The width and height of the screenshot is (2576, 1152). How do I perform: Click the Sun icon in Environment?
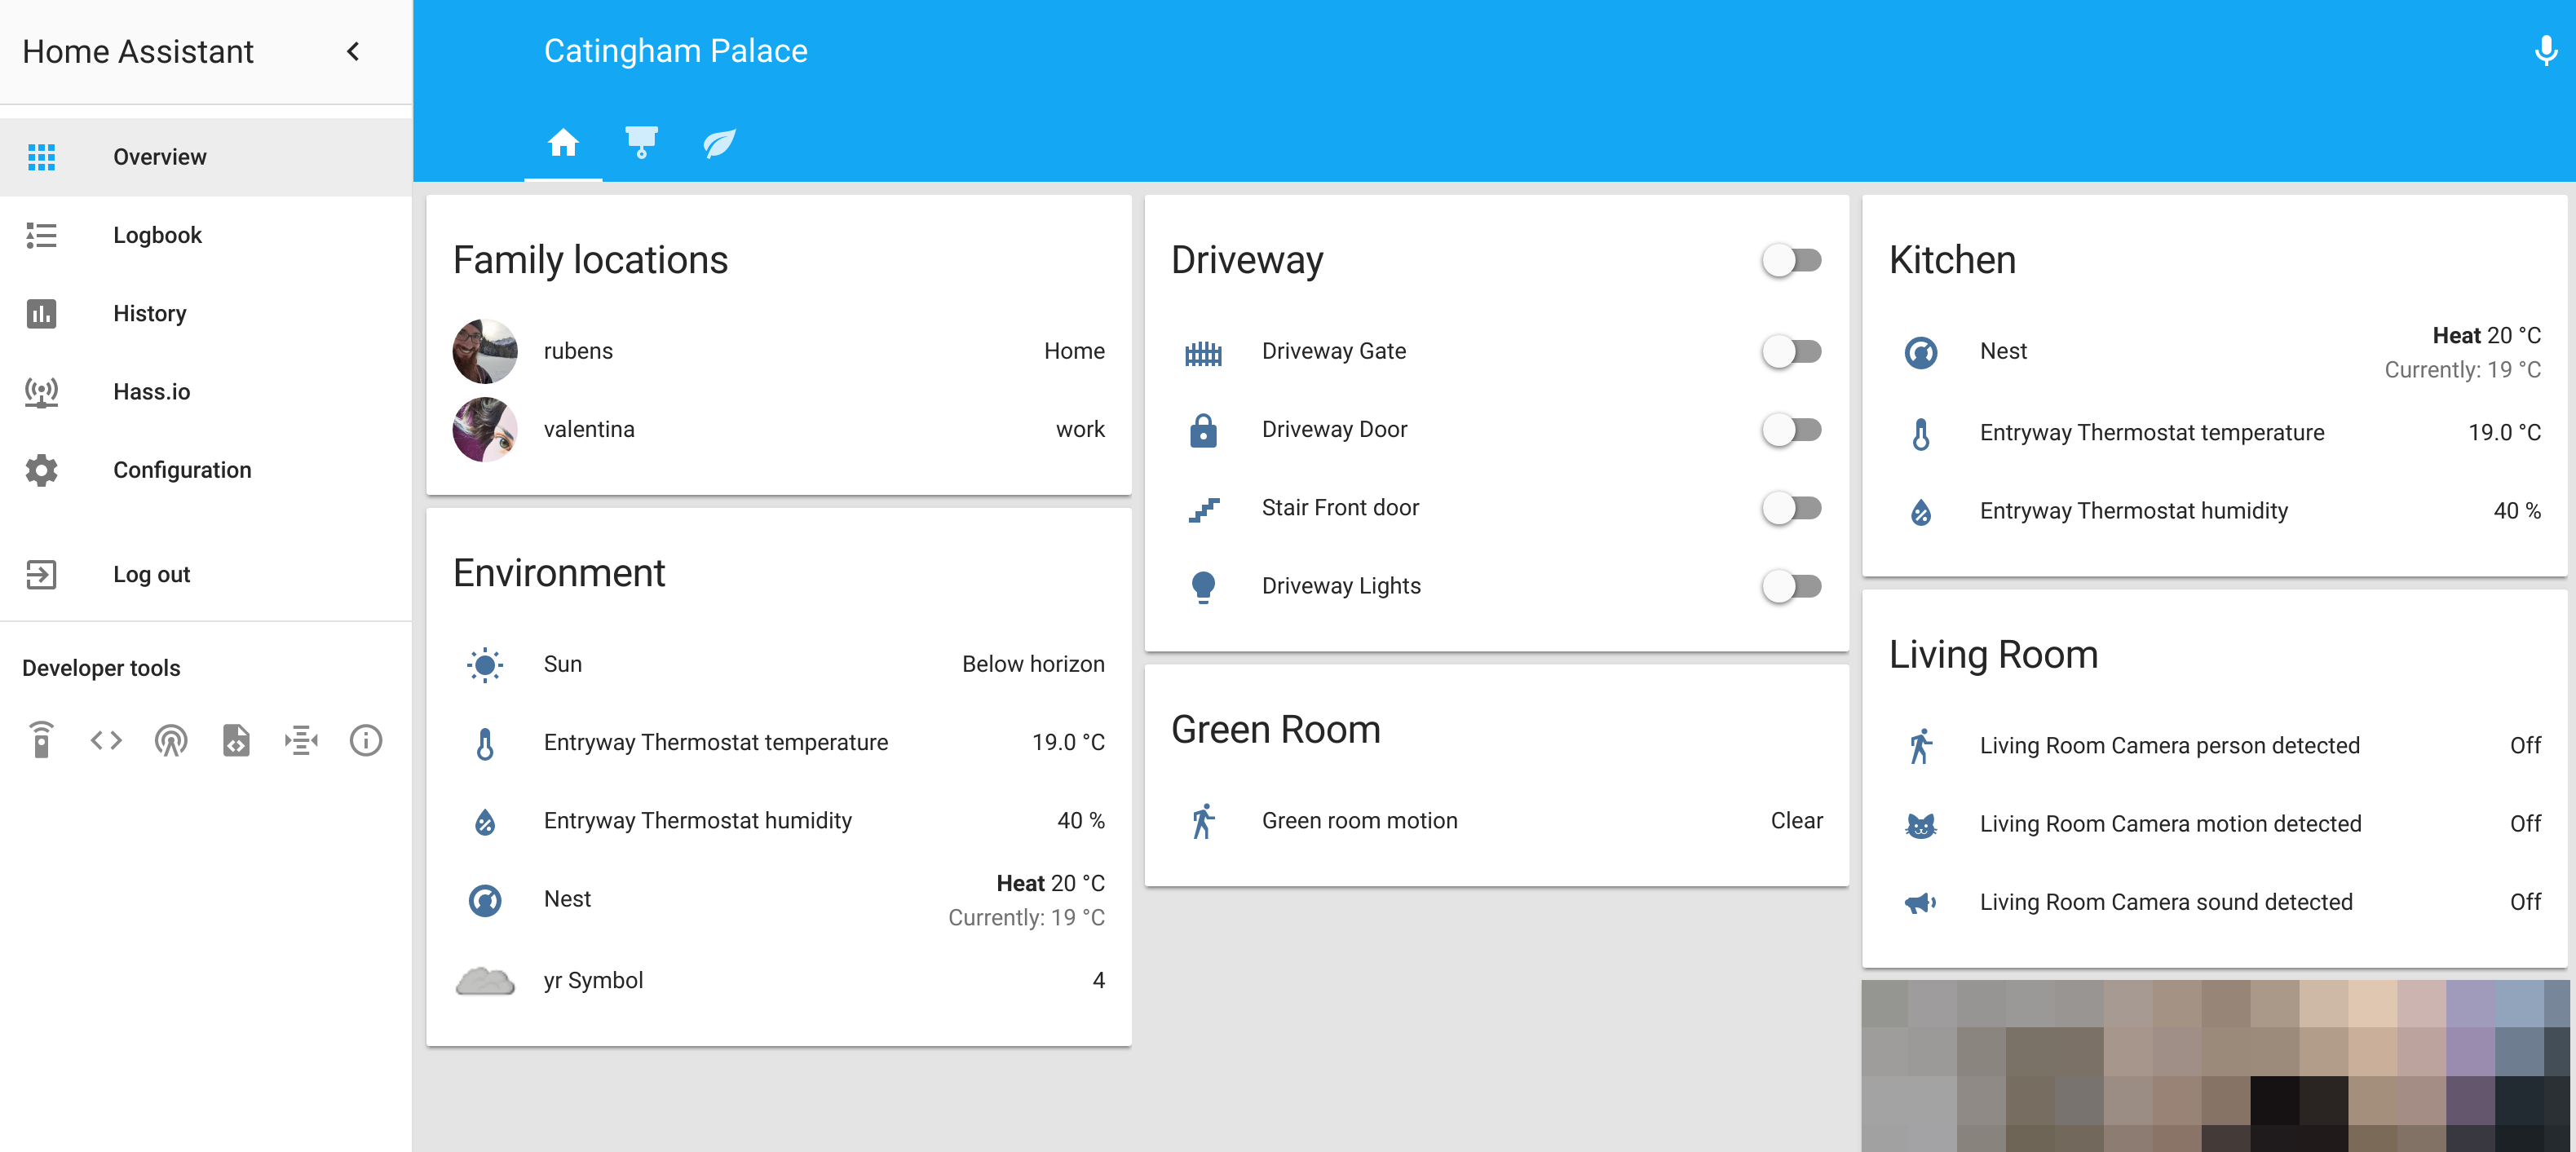pyautogui.click(x=485, y=665)
